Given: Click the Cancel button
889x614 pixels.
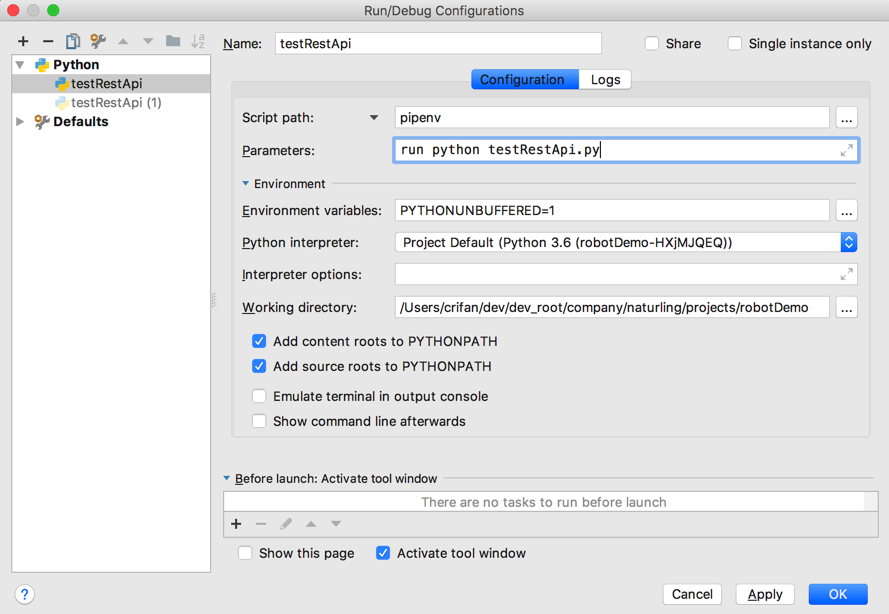Looking at the screenshot, I should click(691, 594).
